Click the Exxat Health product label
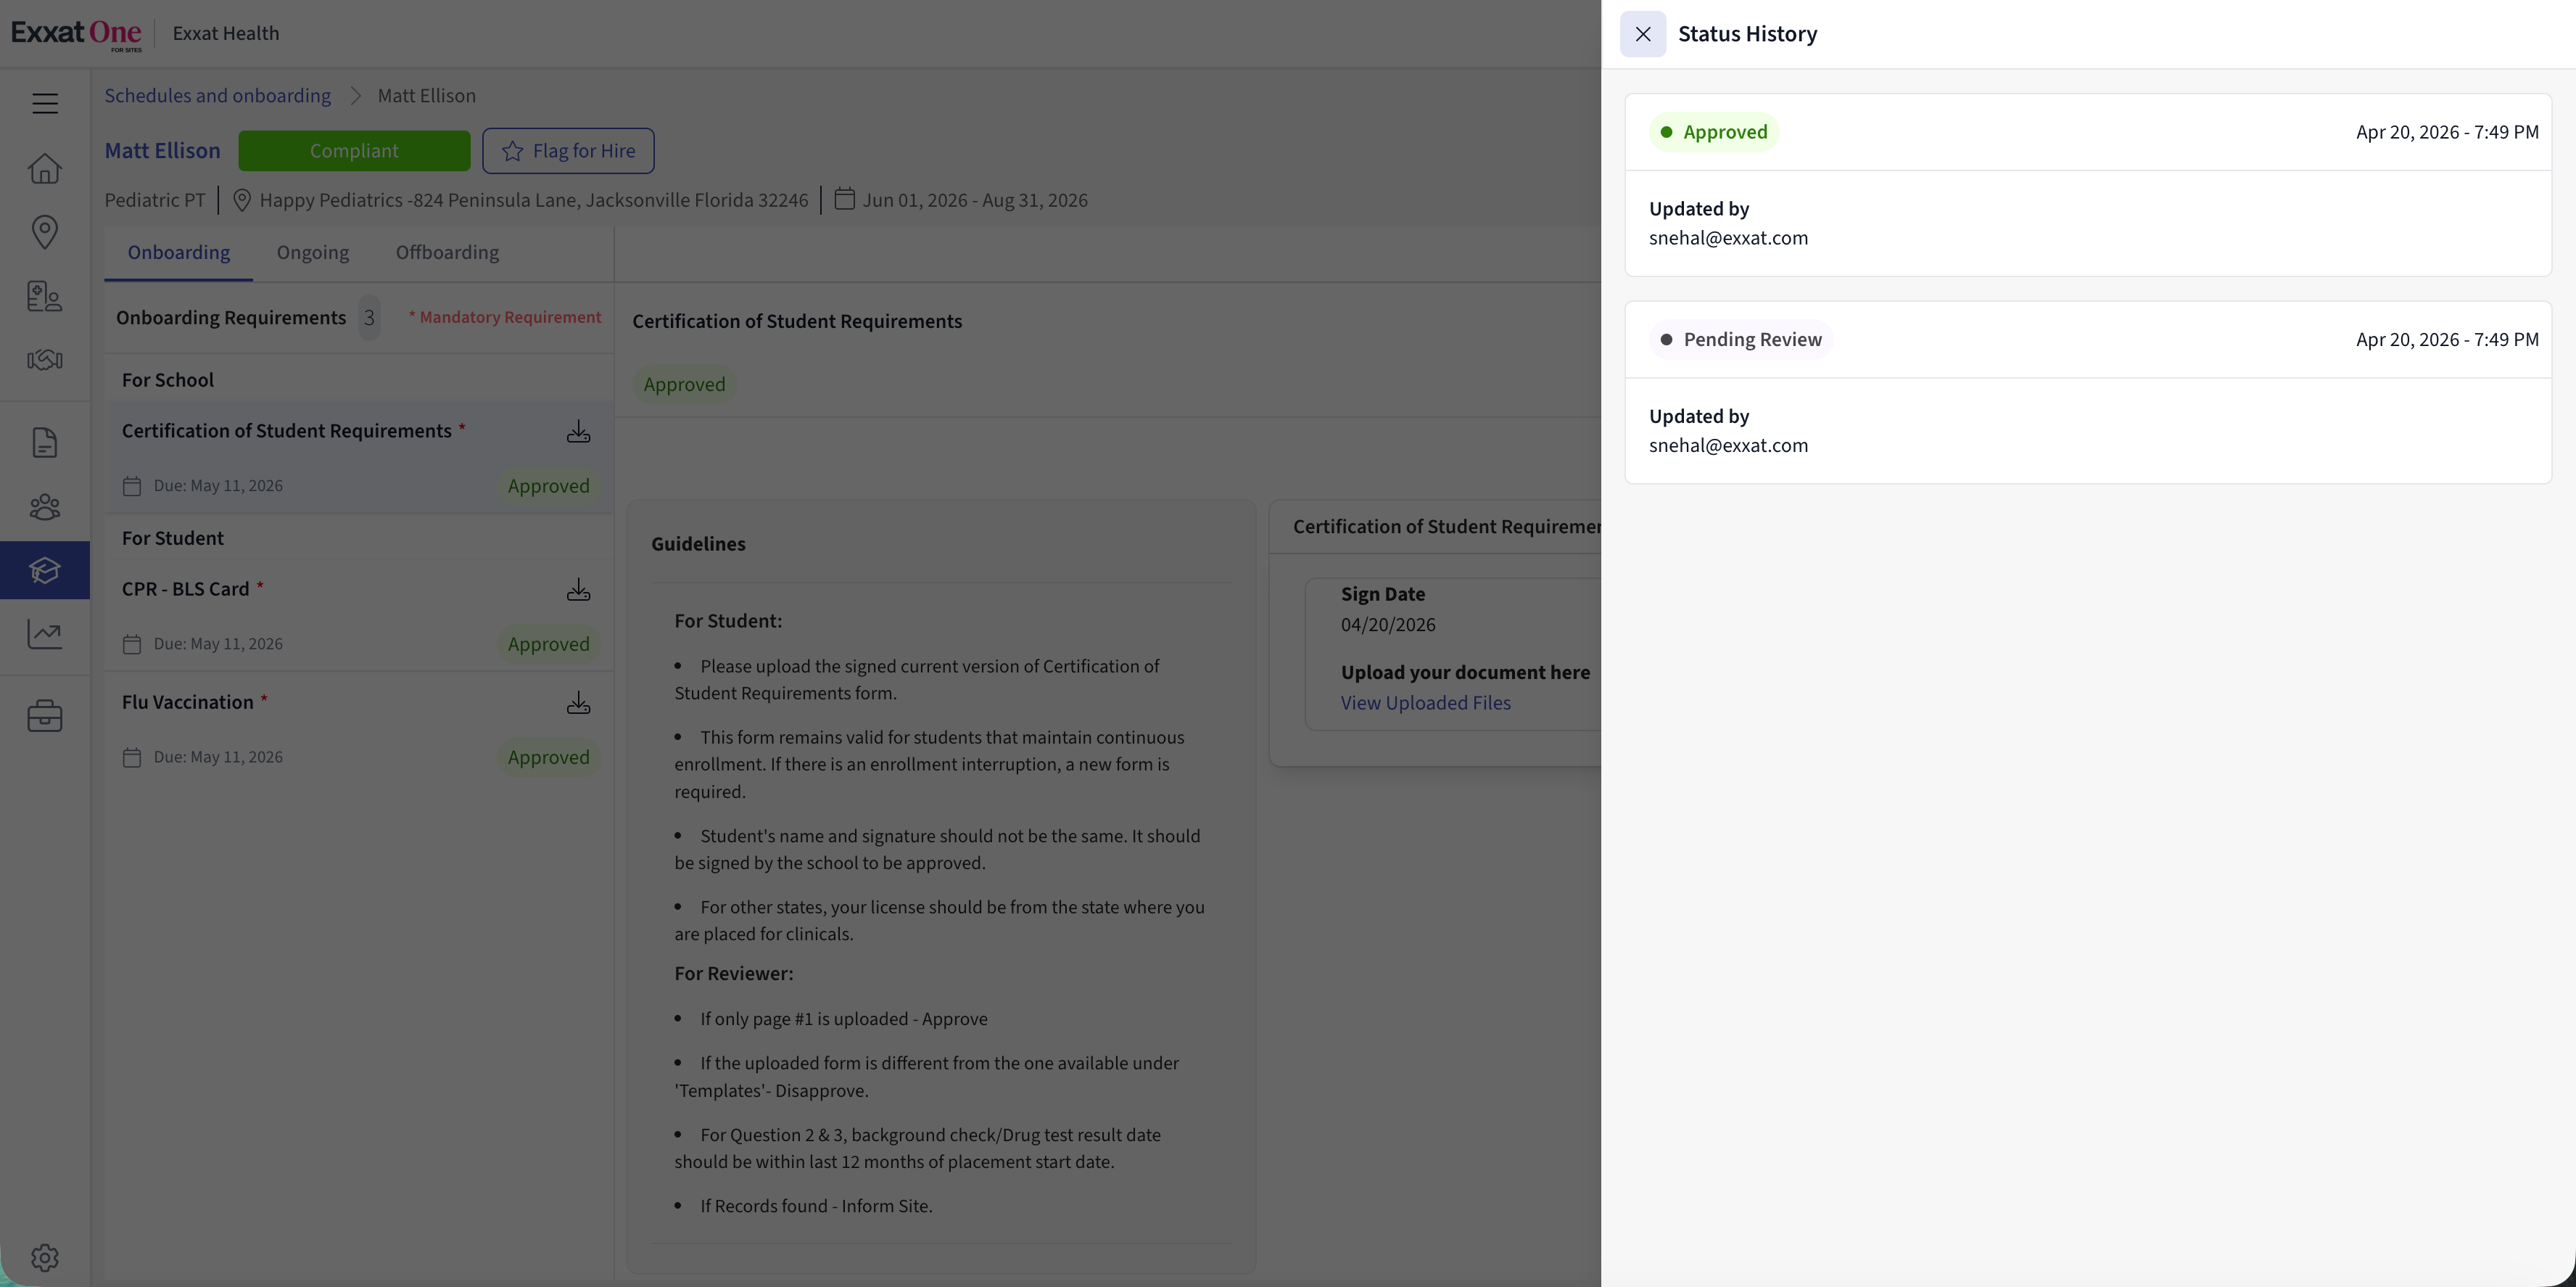2576x1287 pixels. (x=226, y=33)
